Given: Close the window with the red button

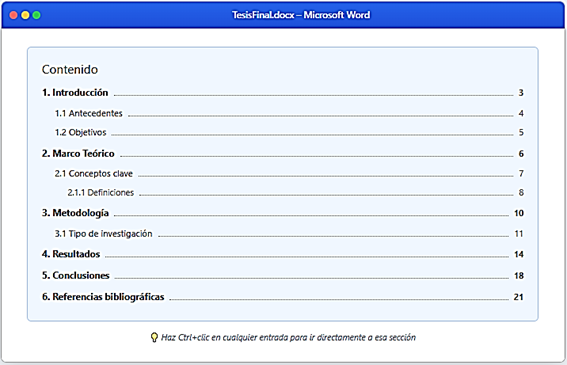Looking at the screenshot, I should [13, 15].
